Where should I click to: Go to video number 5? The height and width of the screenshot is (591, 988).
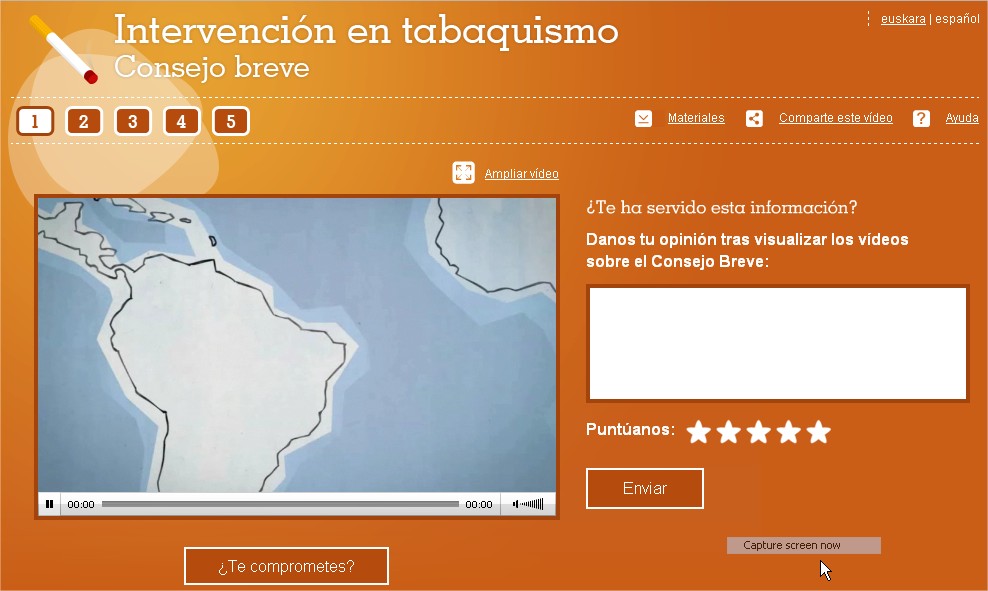[x=231, y=122]
